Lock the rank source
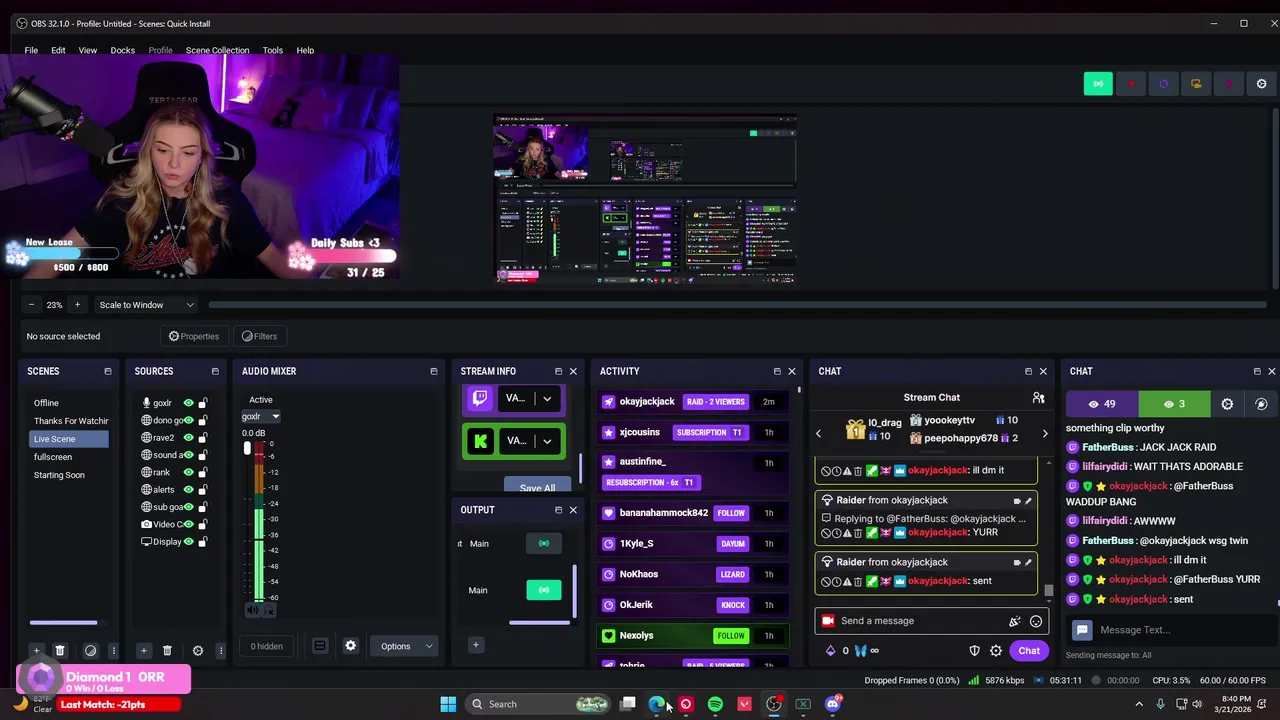Viewport: 1280px width, 720px height. click(203, 472)
